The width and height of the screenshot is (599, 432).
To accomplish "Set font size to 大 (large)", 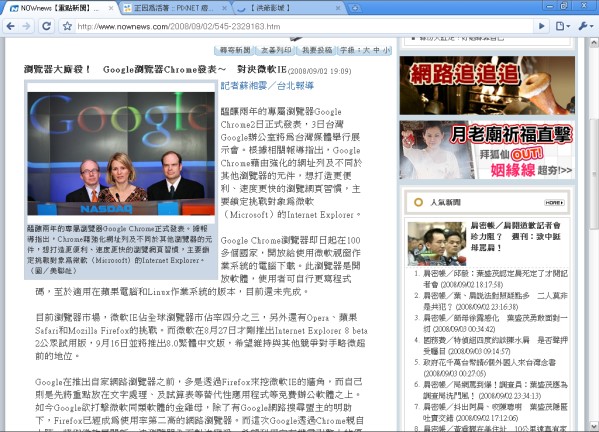I will 366,50.
